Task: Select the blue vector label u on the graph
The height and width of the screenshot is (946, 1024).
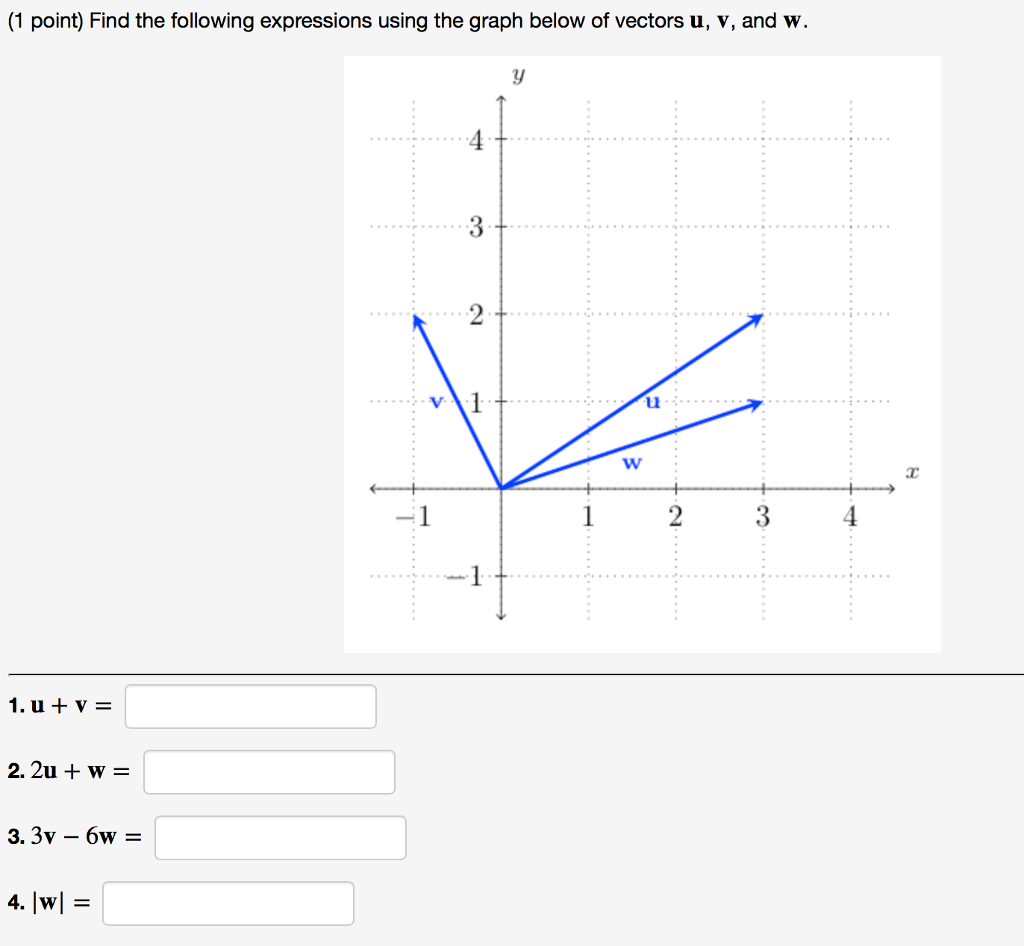Action: coord(652,403)
